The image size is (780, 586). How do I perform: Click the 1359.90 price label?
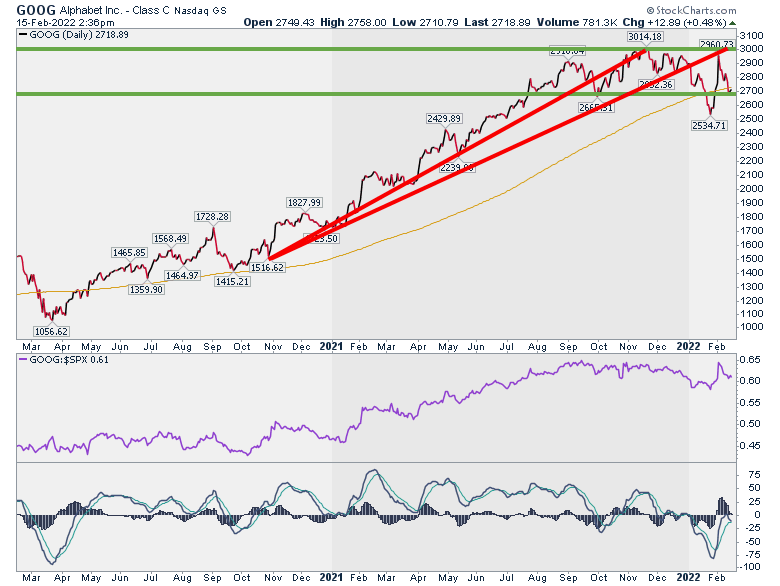(x=146, y=289)
